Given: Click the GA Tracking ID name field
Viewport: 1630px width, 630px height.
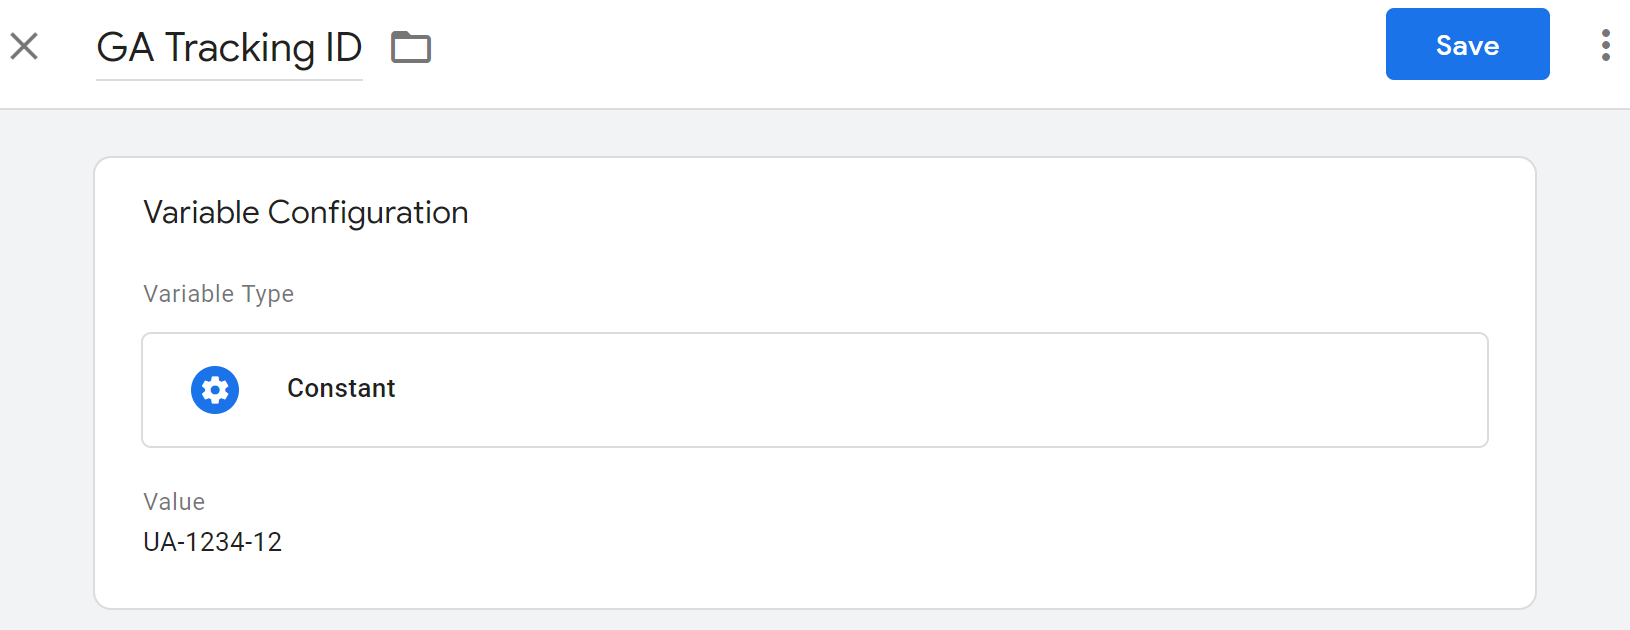Looking at the screenshot, I should point(229,47).
